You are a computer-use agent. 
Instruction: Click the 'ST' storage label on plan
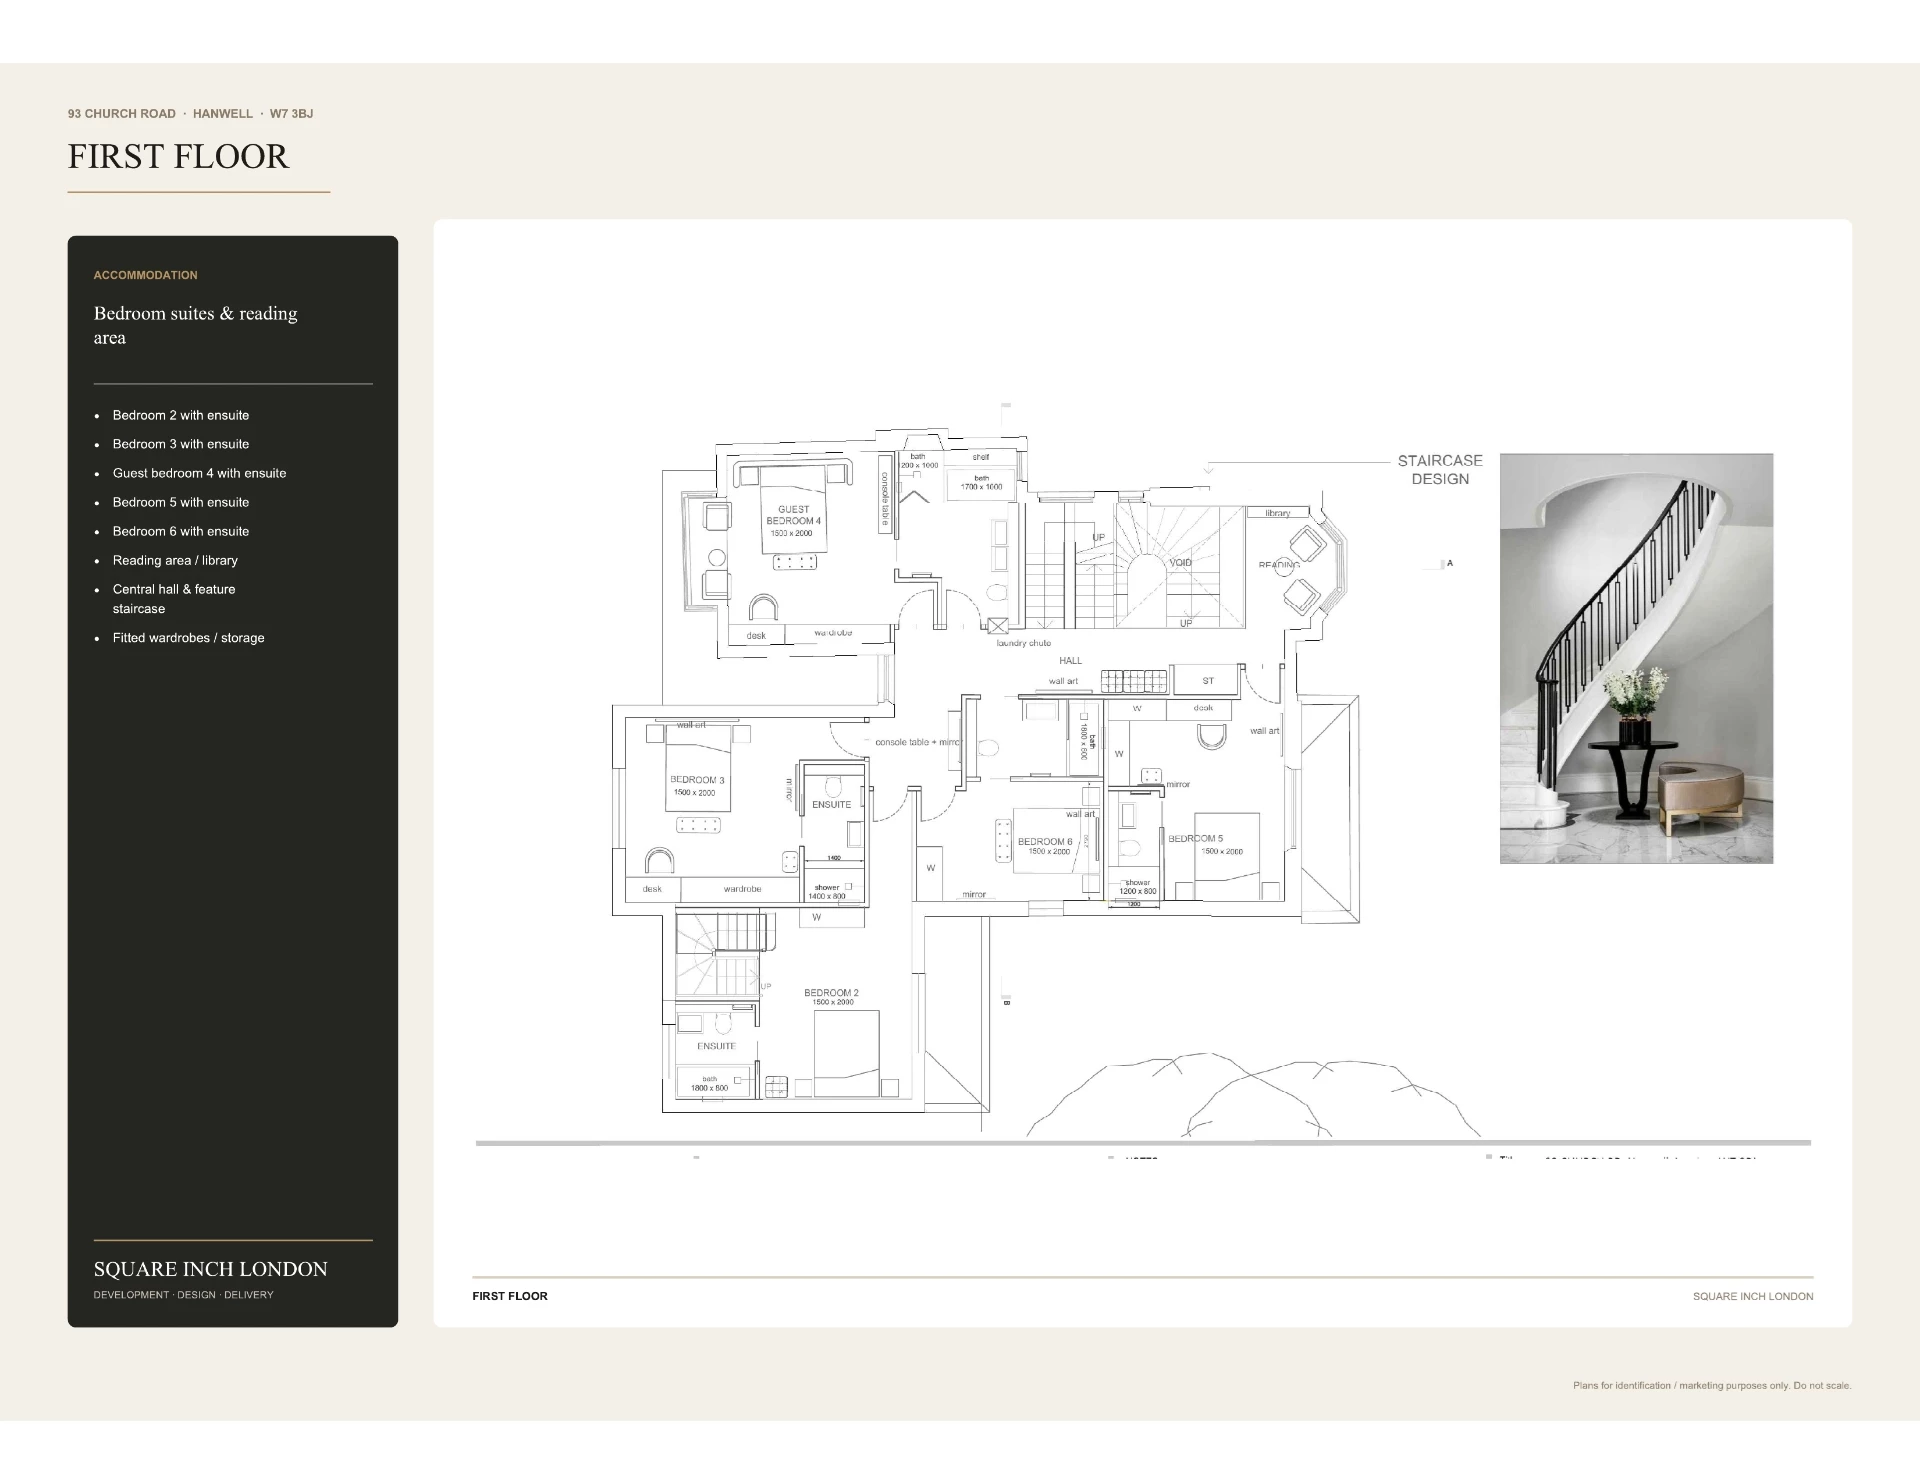(1208, 681)
